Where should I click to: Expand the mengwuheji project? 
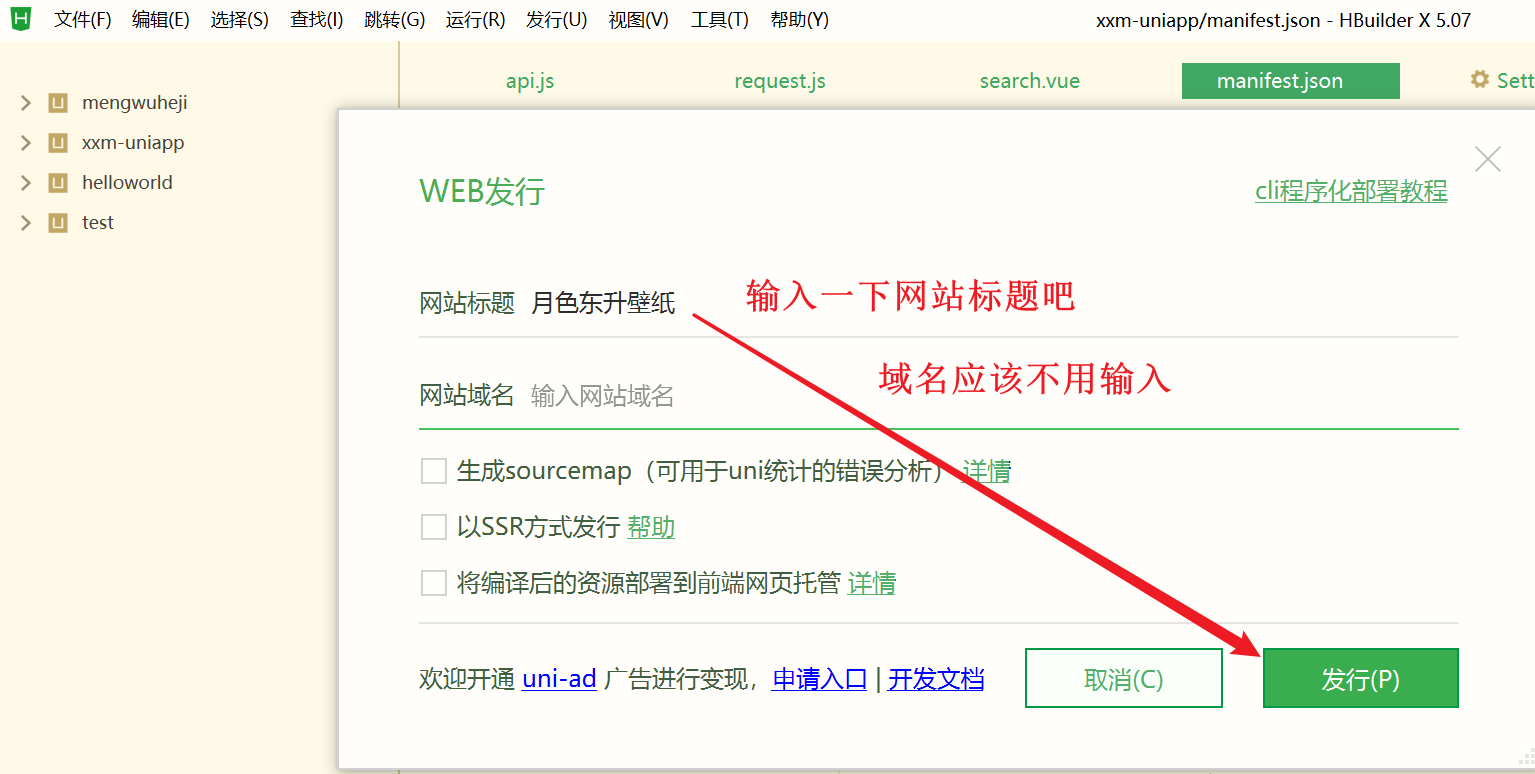[26, 103]
